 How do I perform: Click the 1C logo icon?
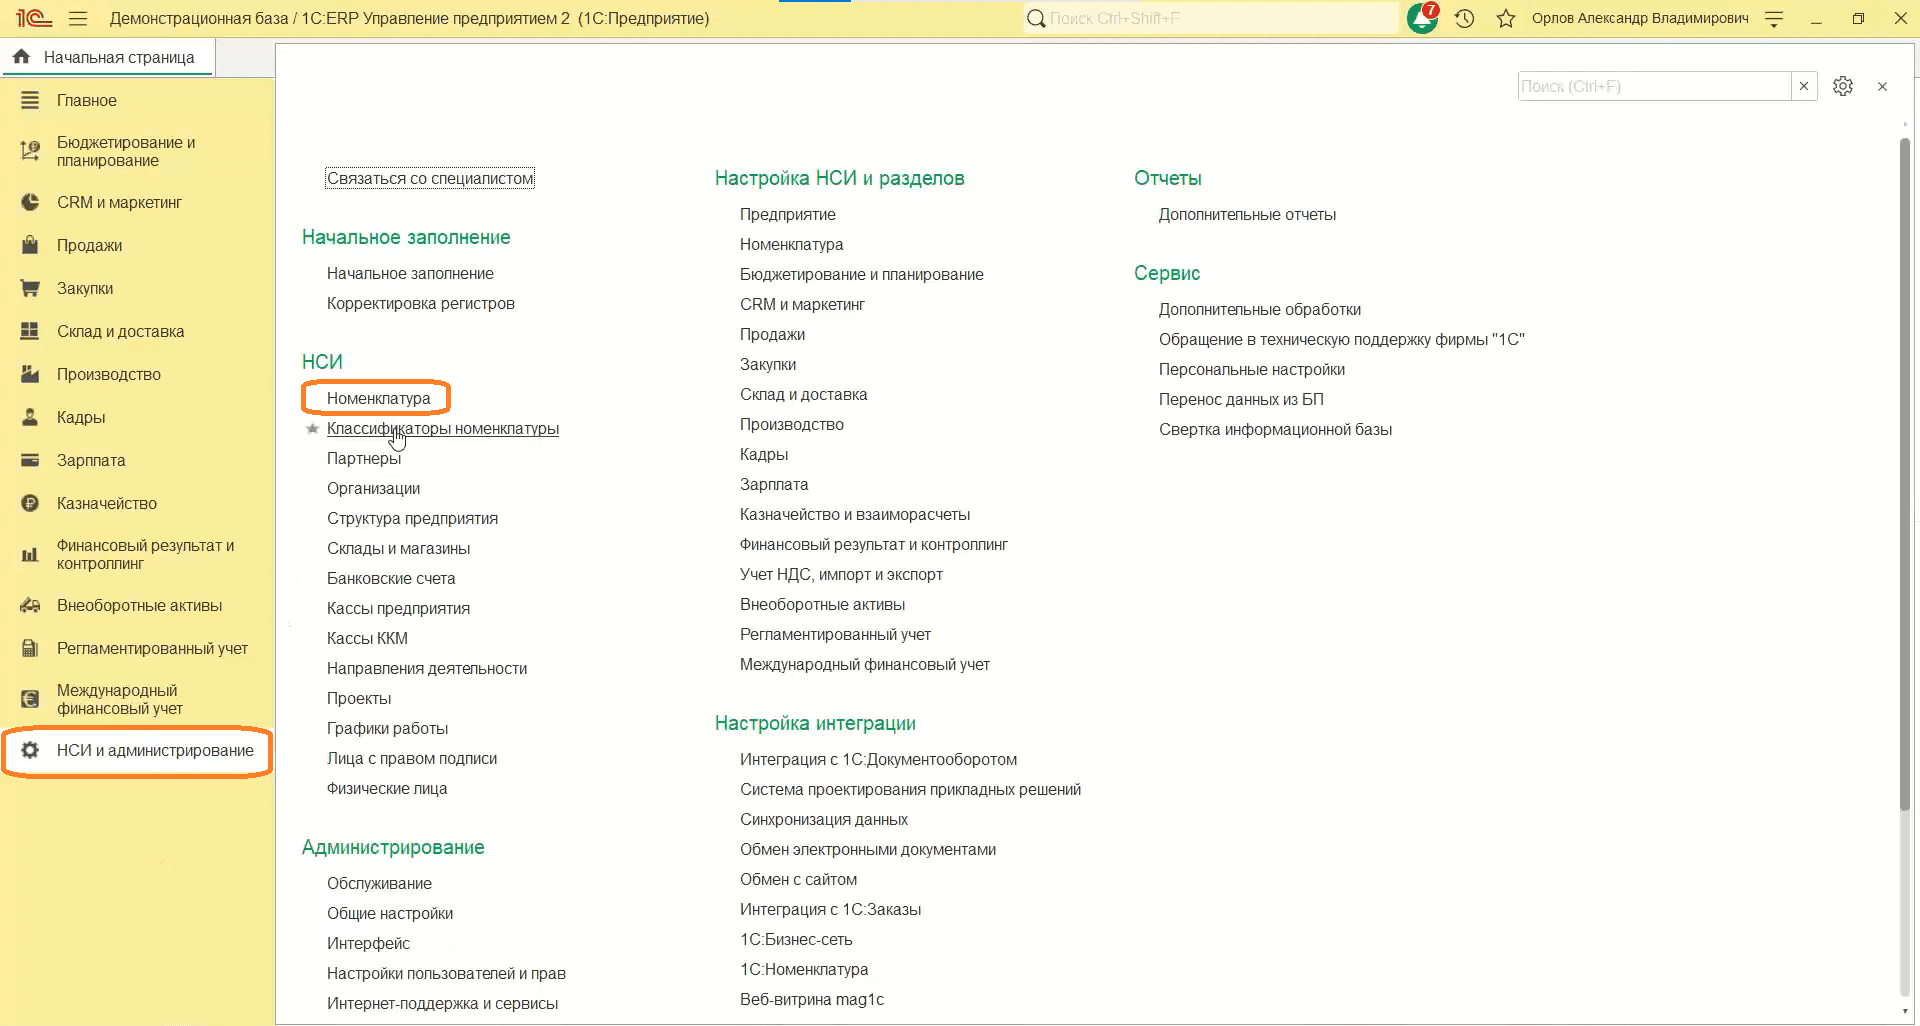click(x=33, y=18)
